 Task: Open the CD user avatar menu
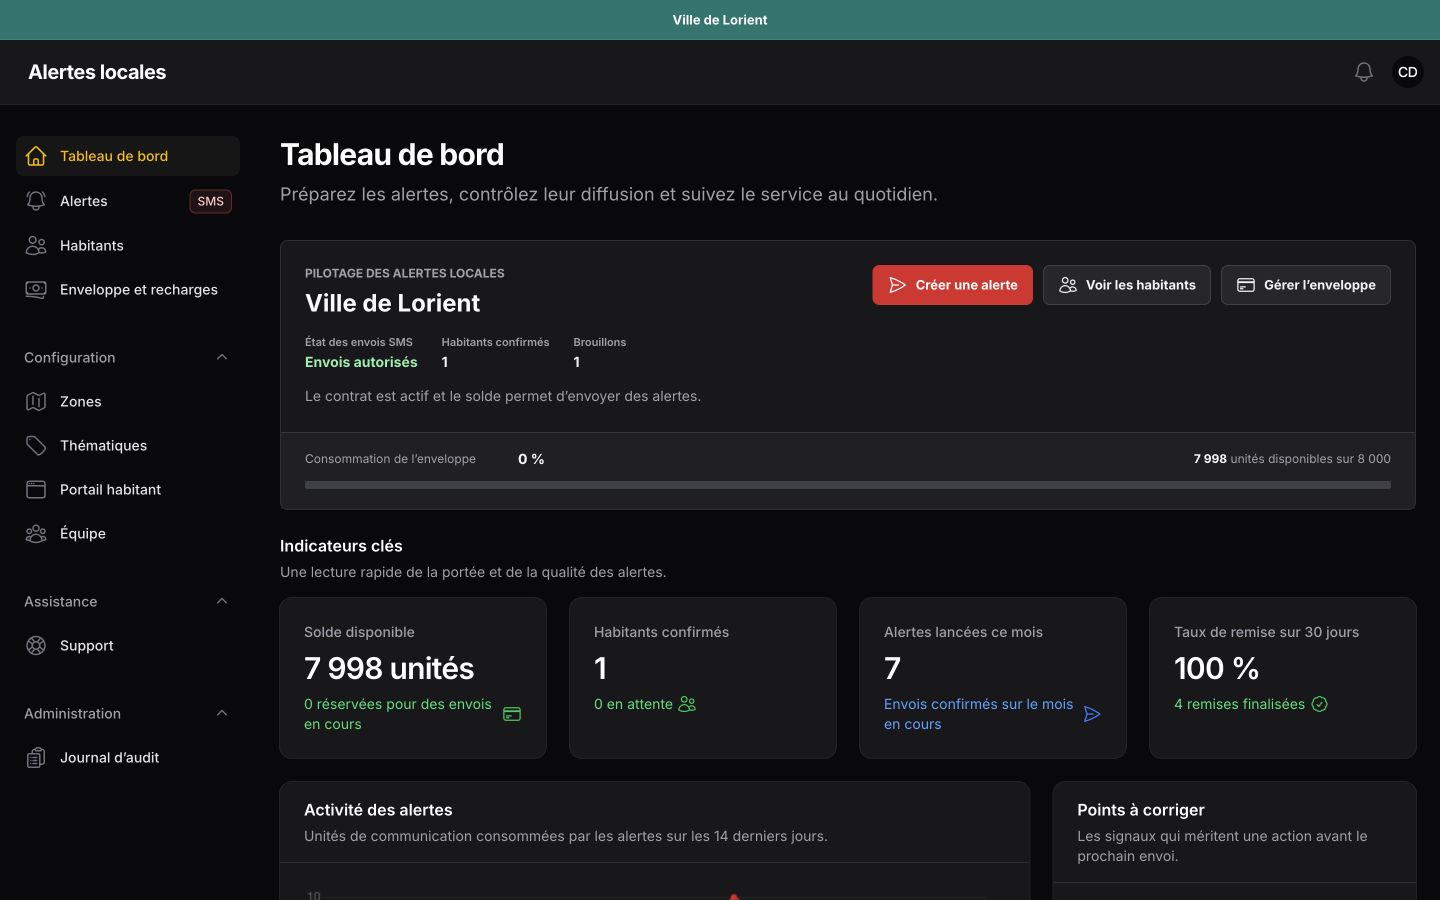[1407, 72]
